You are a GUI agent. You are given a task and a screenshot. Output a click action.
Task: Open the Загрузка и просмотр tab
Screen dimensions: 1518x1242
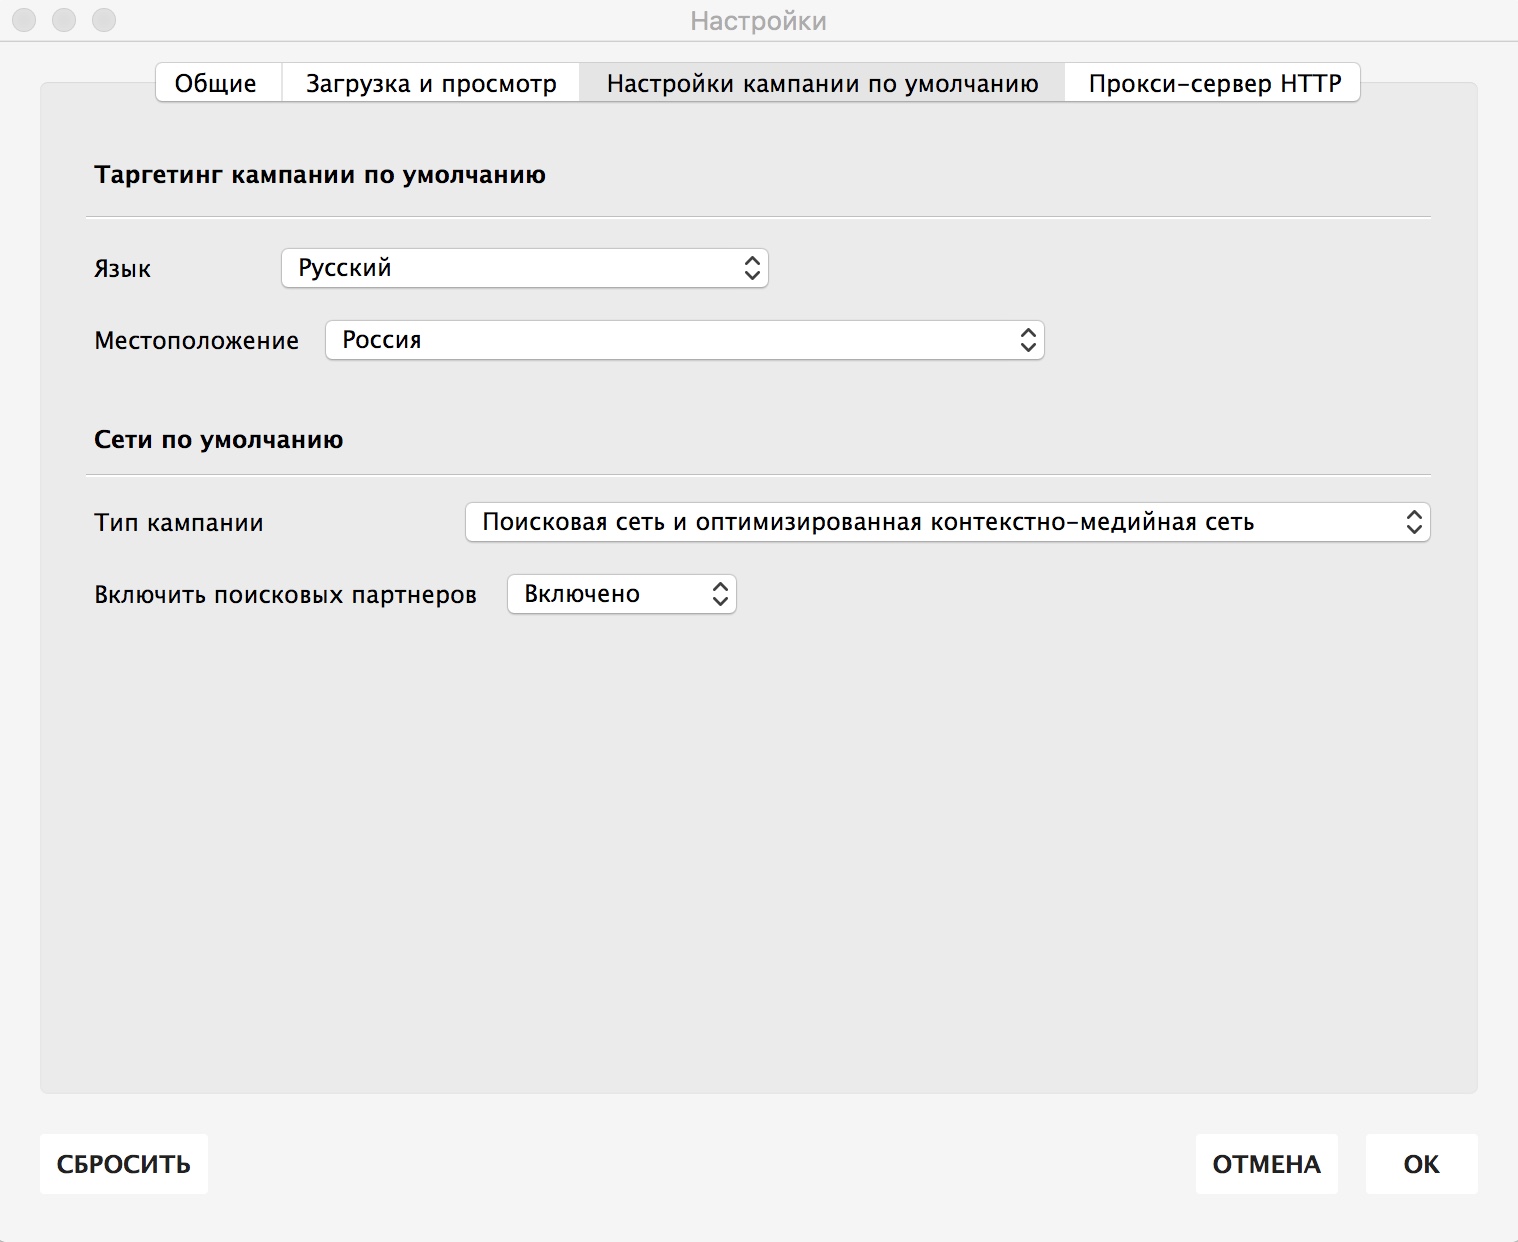(431, 83)
